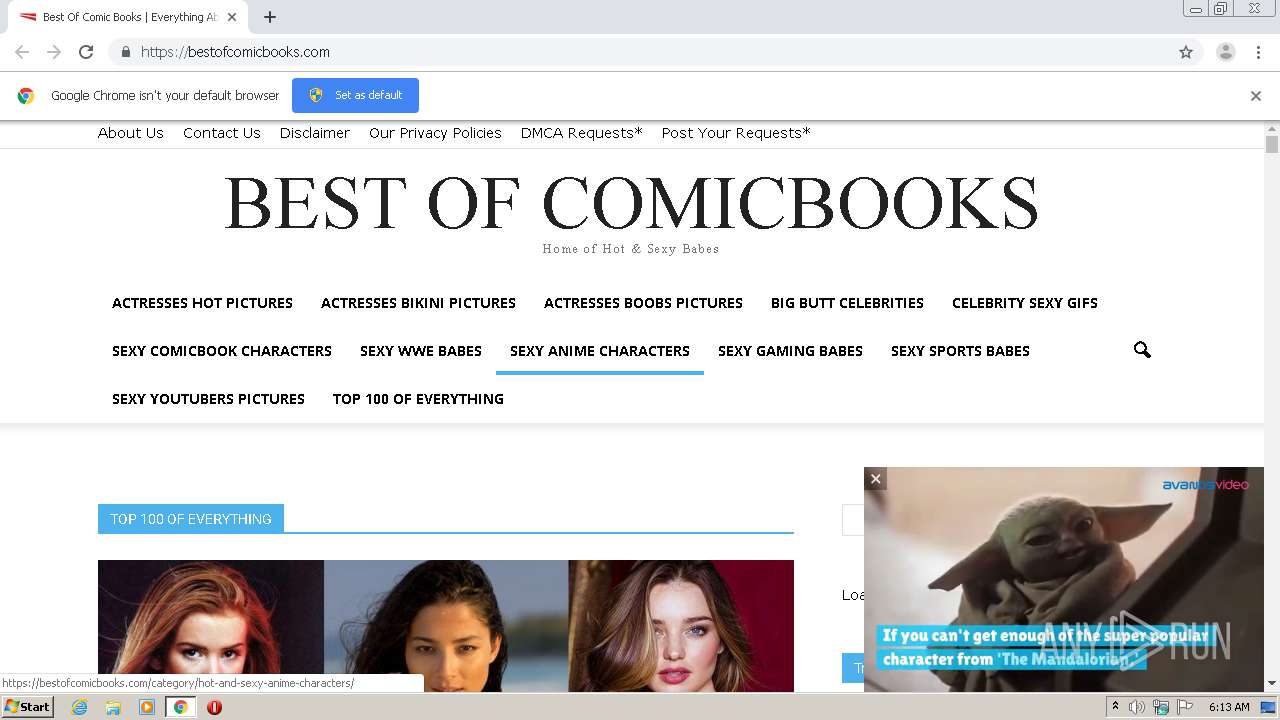Open Actresses Bikini Pictures menu
The width and height of the screenshot is (1280, 720).
pyautogui.click(x=418, y=303)
